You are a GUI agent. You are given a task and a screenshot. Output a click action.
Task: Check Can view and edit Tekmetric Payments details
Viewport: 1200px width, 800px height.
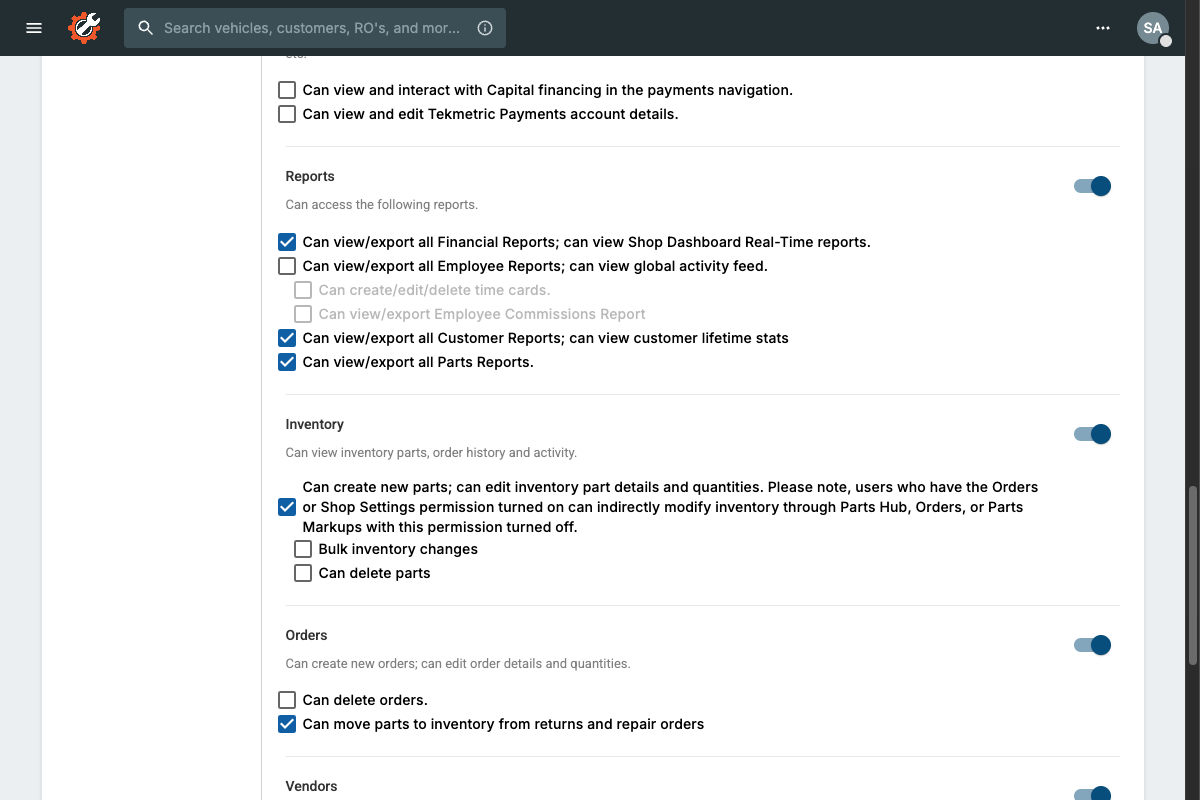pos(287,114)
